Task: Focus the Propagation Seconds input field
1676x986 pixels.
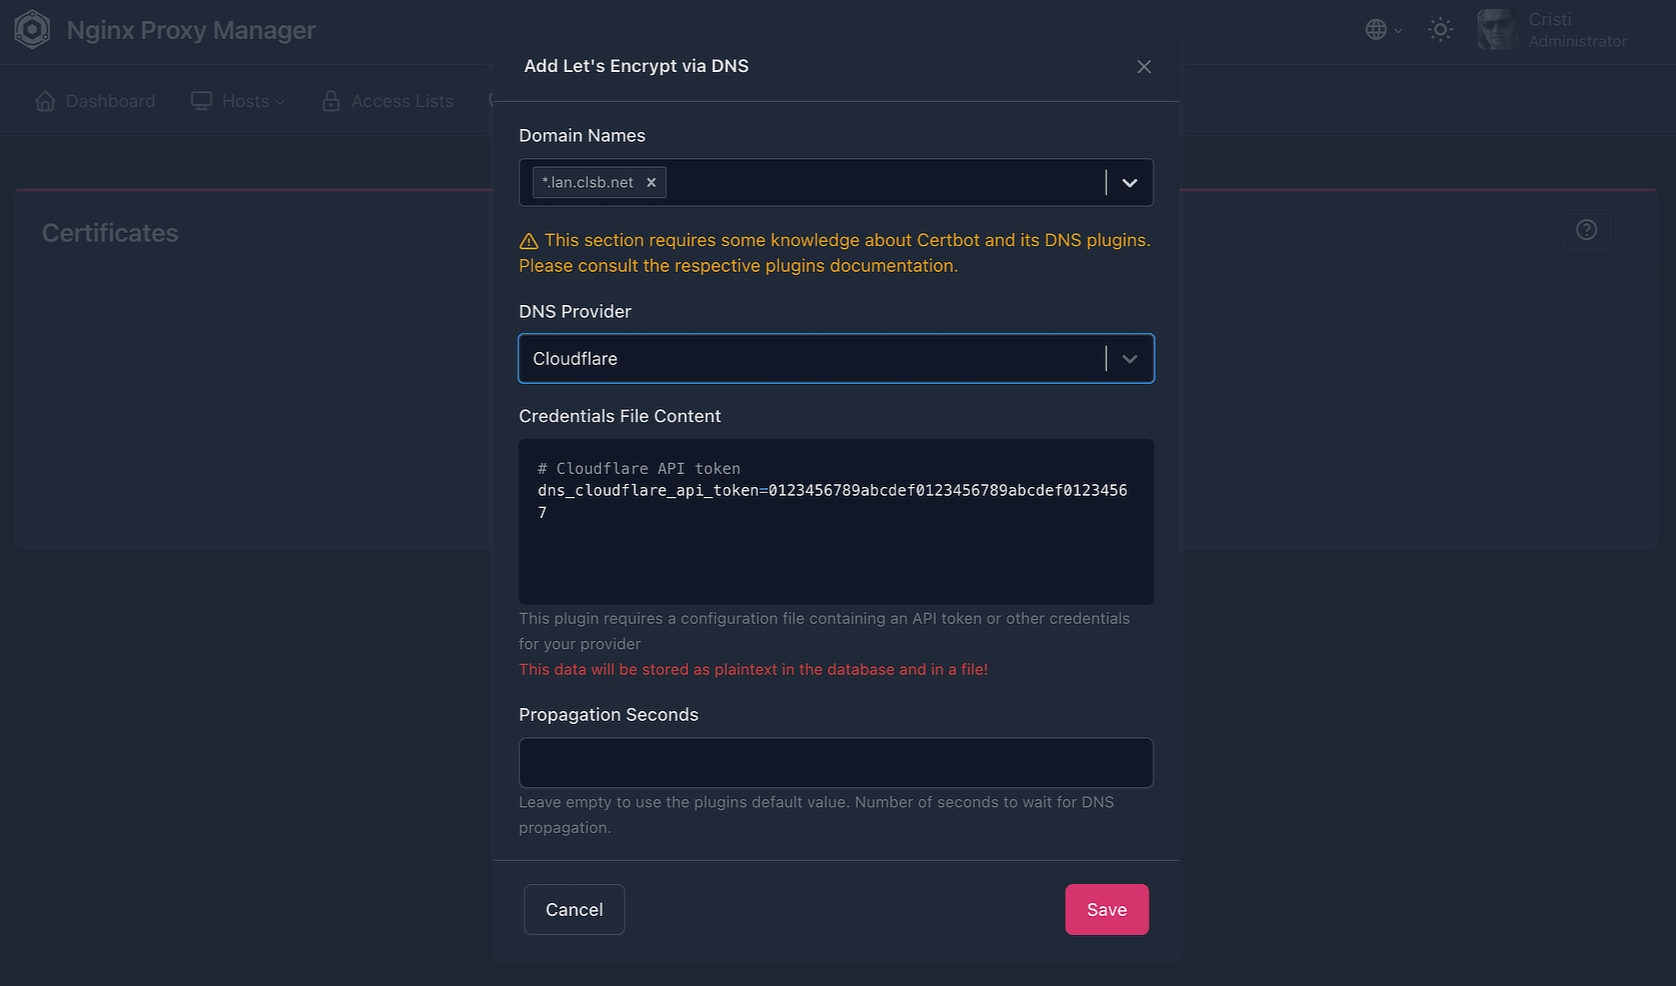Action: pos(835,763)
